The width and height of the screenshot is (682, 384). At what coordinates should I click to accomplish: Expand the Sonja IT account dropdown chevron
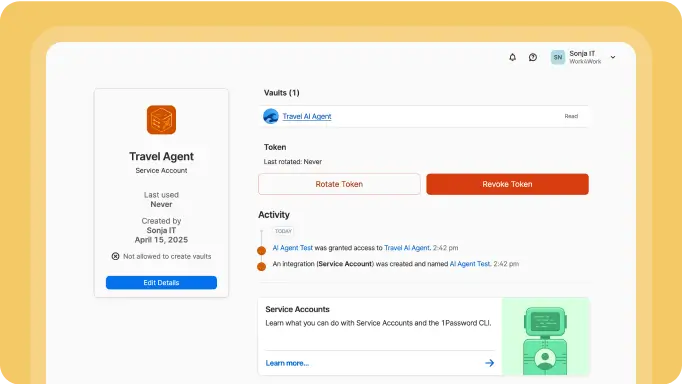point(613,57)
